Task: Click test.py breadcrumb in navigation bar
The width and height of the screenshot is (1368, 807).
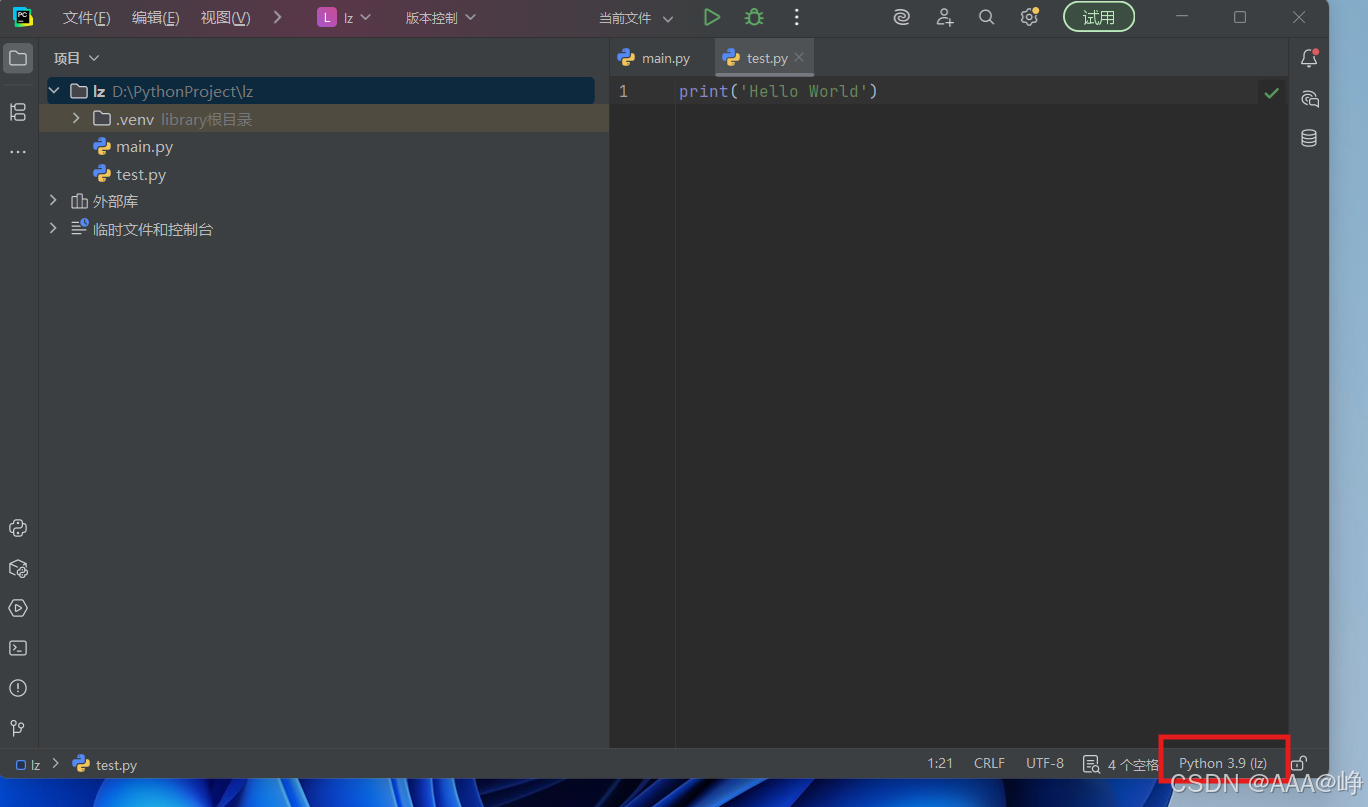Action: [x=105, y=764]
